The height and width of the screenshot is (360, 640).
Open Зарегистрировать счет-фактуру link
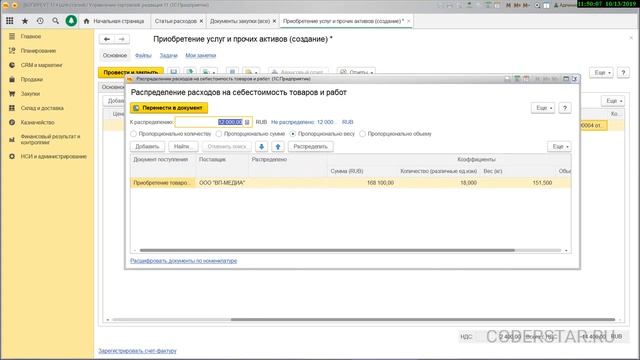[138, 351]
